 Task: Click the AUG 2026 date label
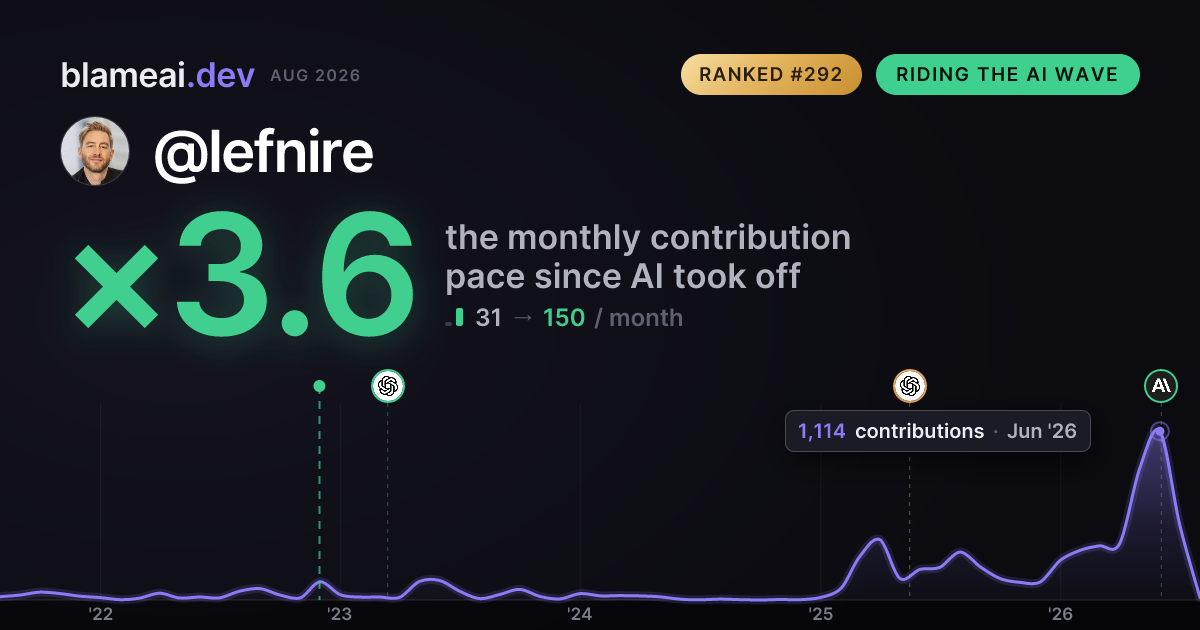pyautogui.click(x=315, y=76)
